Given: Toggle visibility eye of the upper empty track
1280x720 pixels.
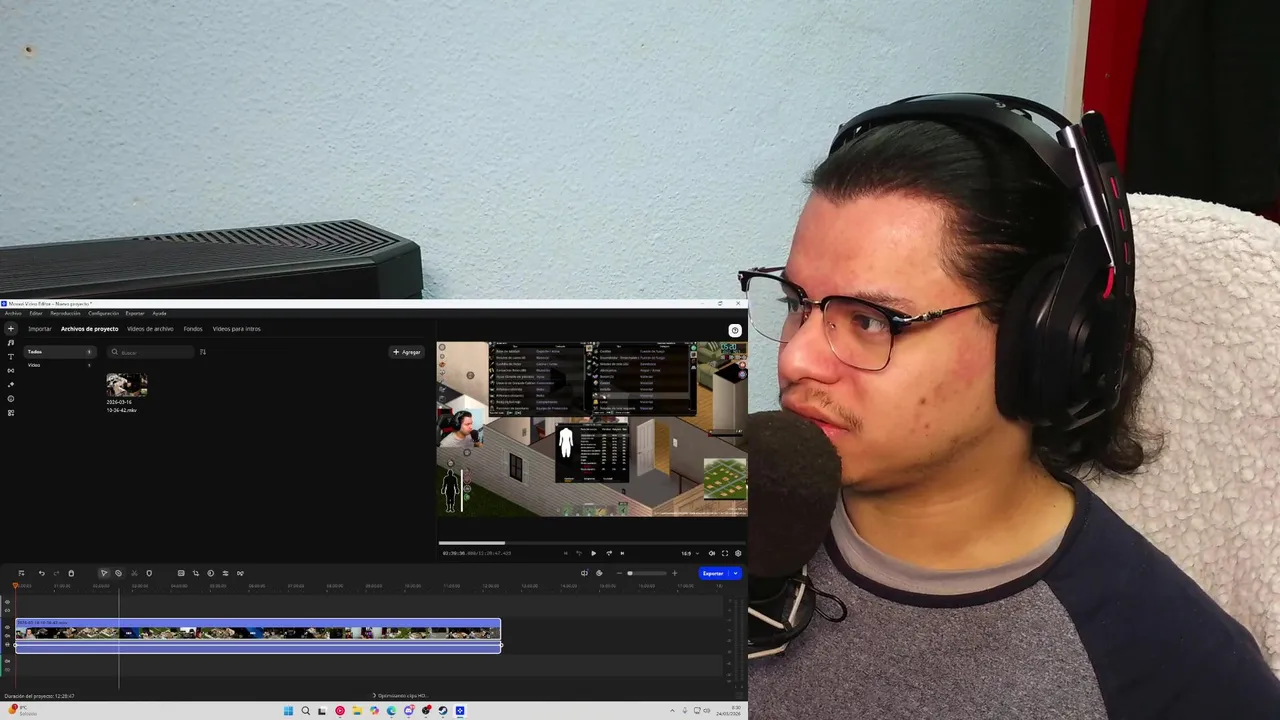Looking at the screenshot, I should click(x=7, y=602).
